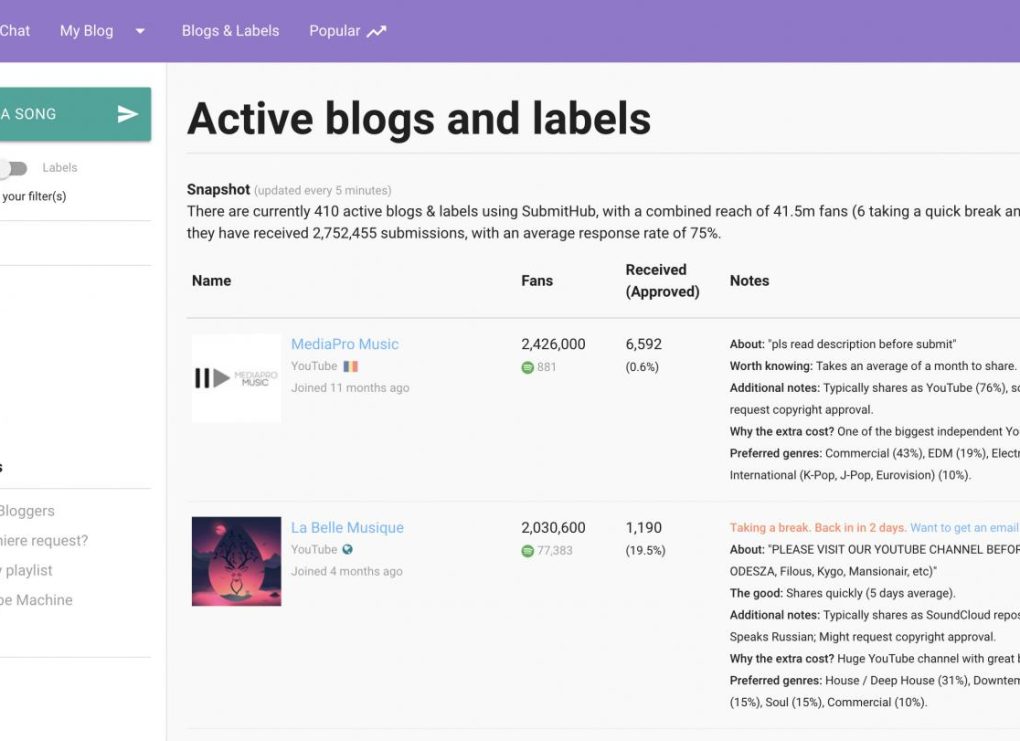Open the Chat menu item
The image size is (1020, 741).
coord(14,31)
